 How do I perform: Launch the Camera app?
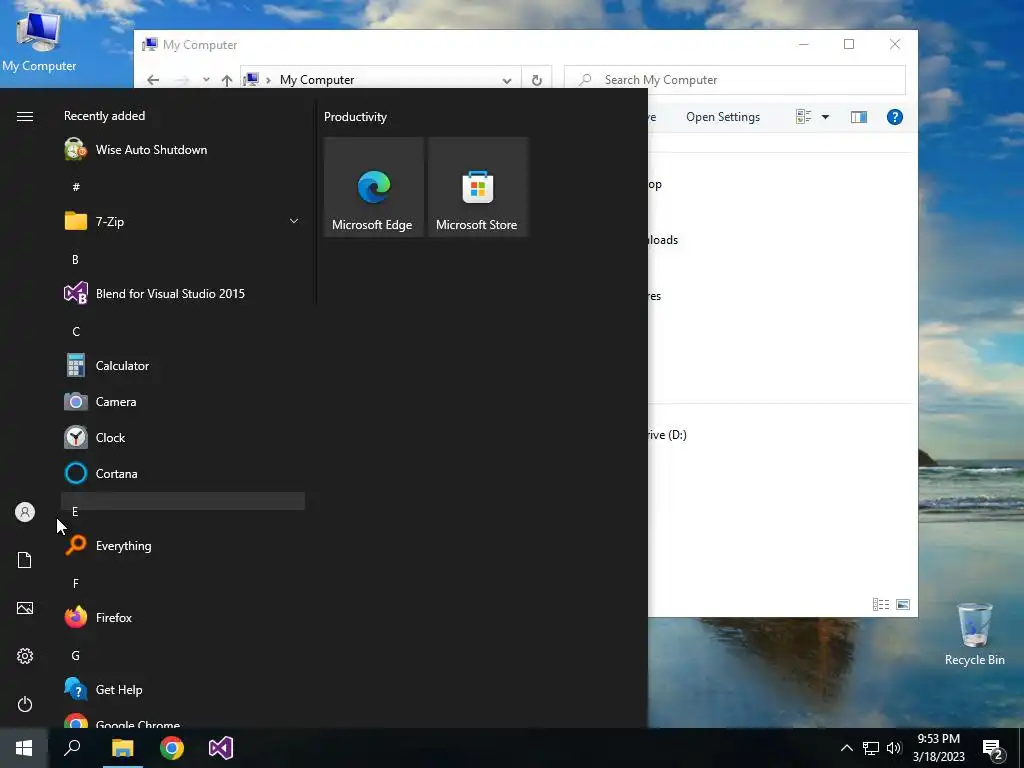coord(183,402)
